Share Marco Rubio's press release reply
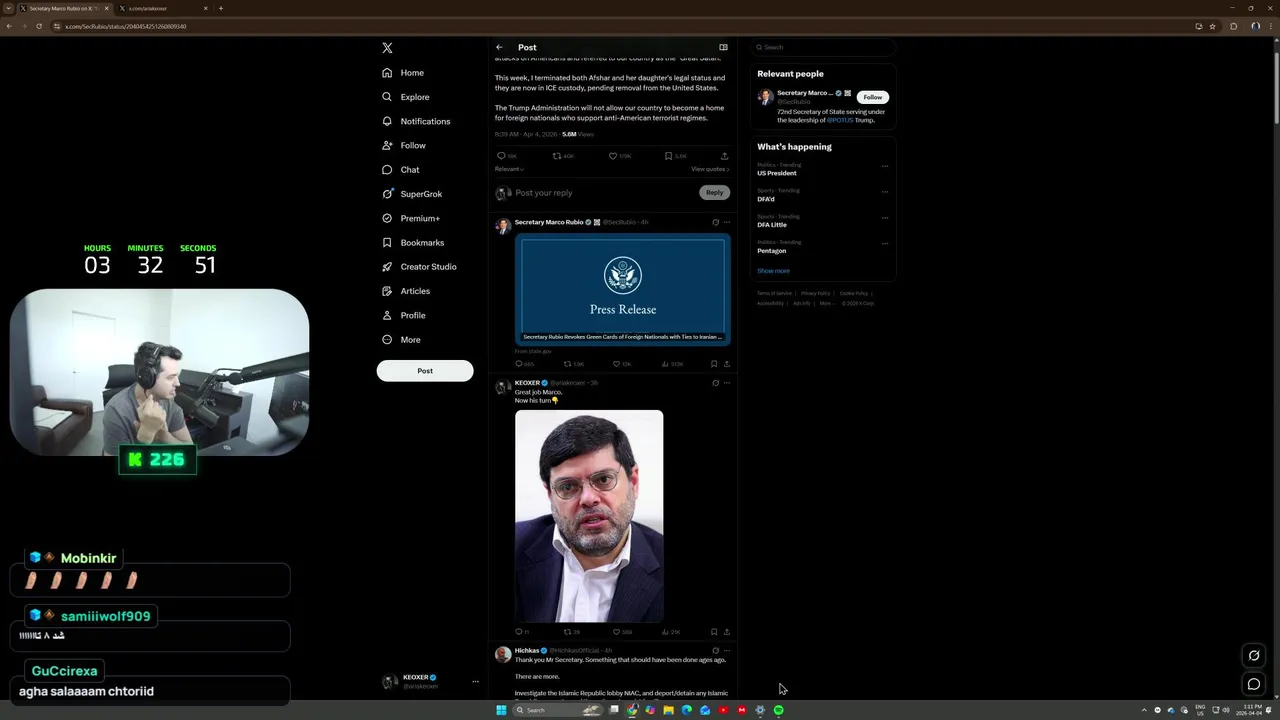The width and height of the screenshot is (1280, 720). click(726, 364)
